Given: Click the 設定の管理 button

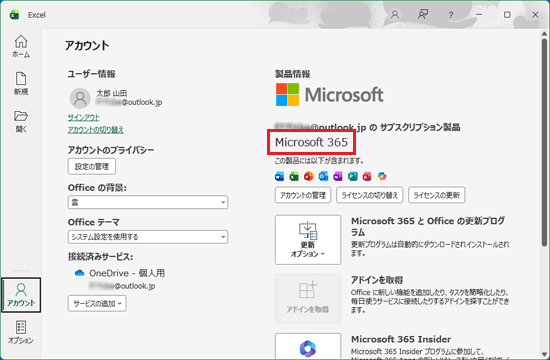Looking at the screenshot, I should 92,166.
